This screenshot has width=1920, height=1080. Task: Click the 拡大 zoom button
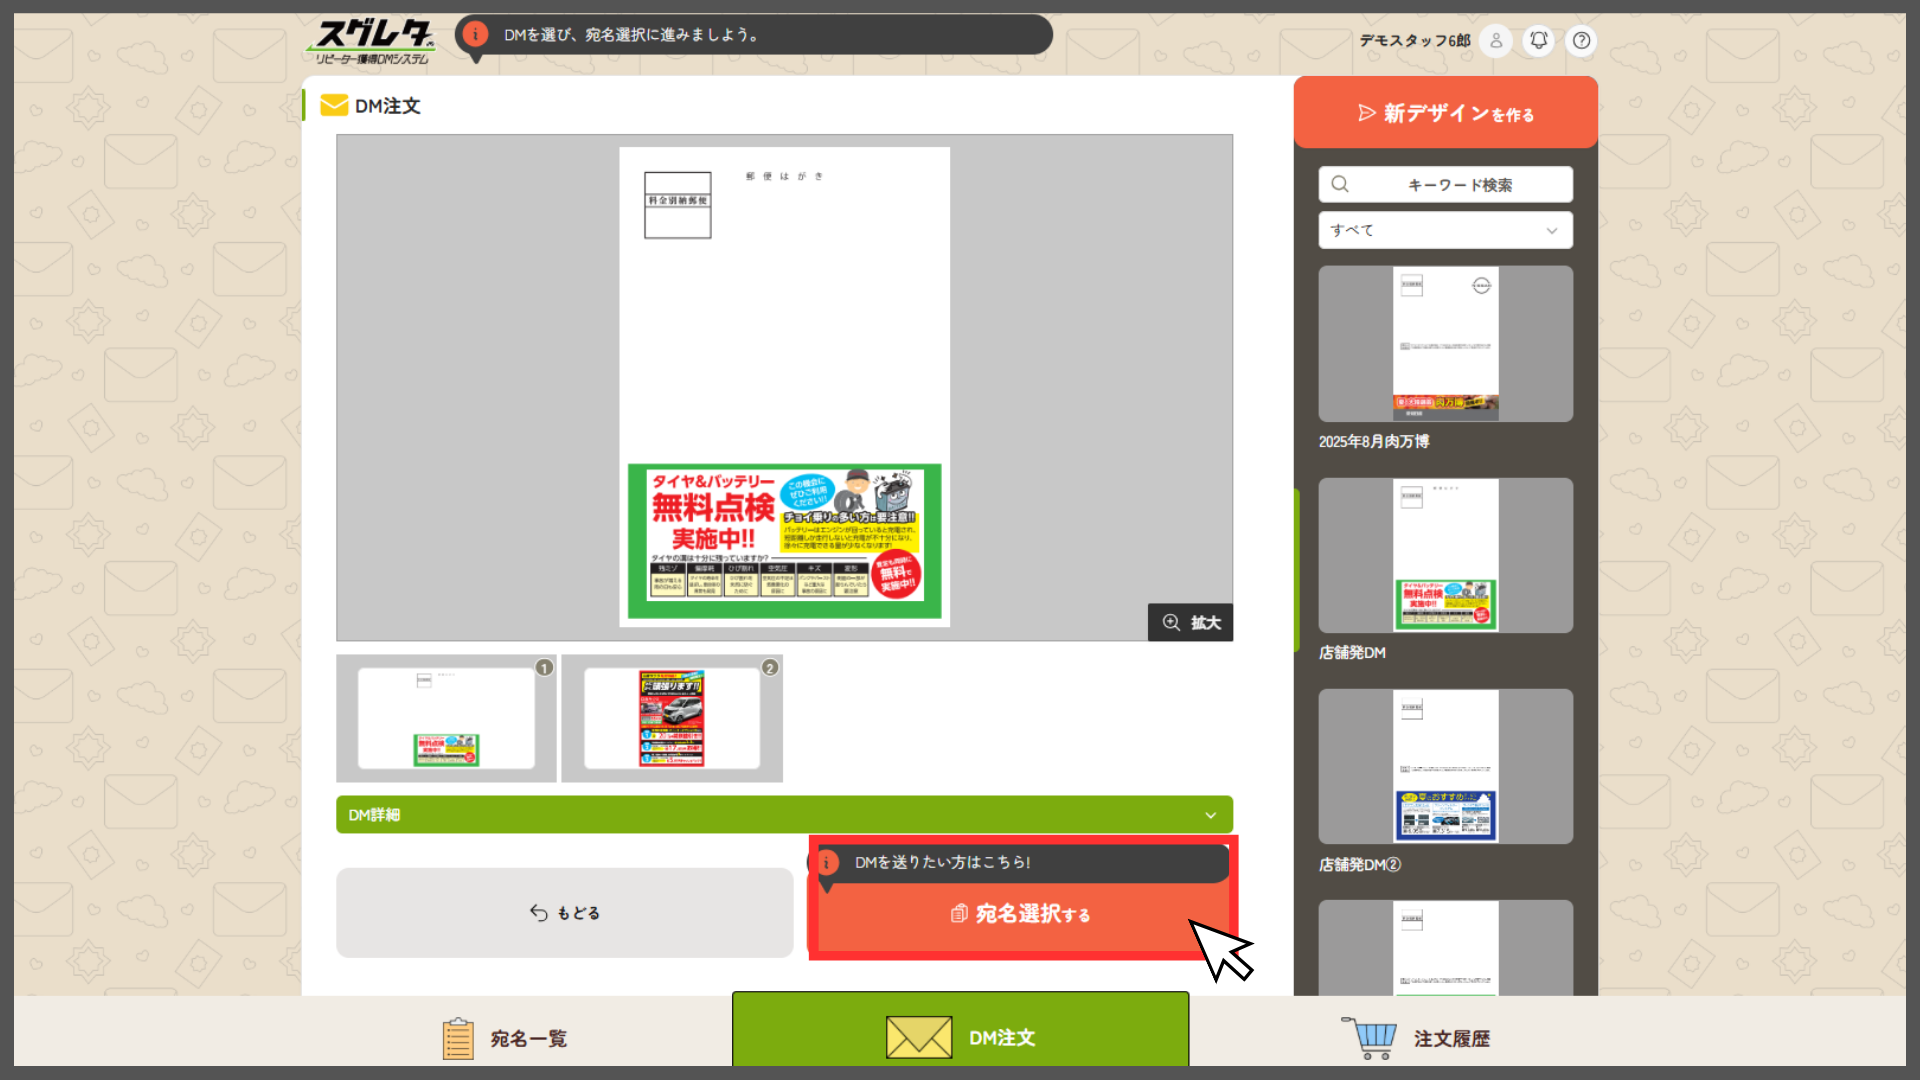point(1190,622)
